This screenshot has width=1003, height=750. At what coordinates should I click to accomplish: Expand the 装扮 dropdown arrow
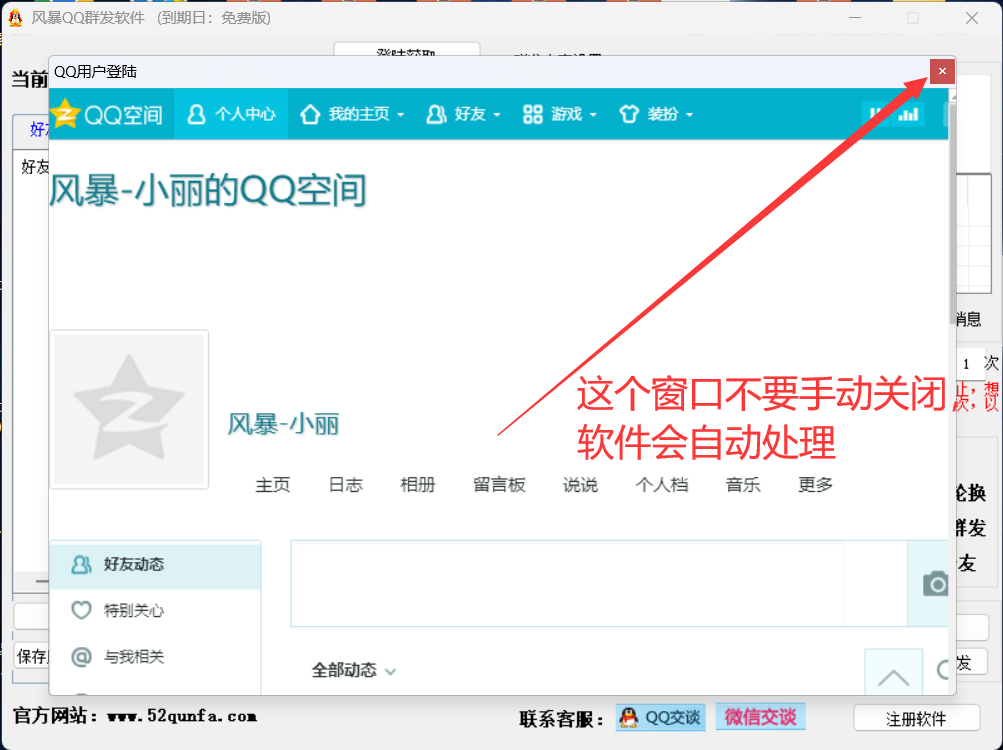689,115
